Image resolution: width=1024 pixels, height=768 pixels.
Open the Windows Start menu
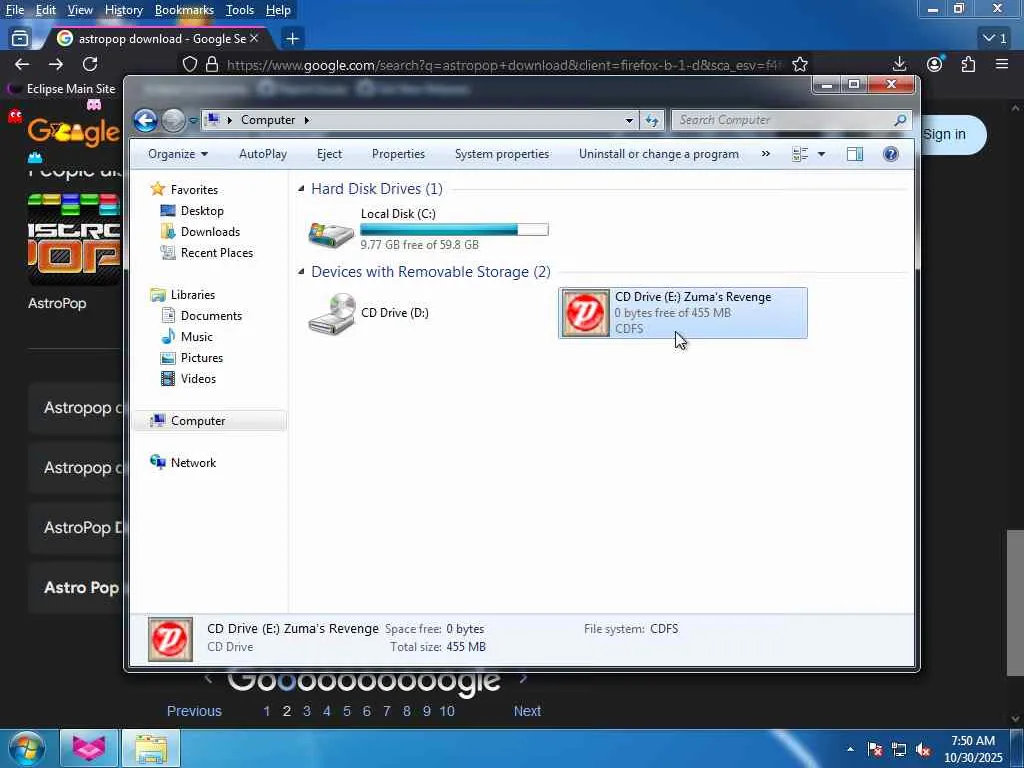click(26, 748)
